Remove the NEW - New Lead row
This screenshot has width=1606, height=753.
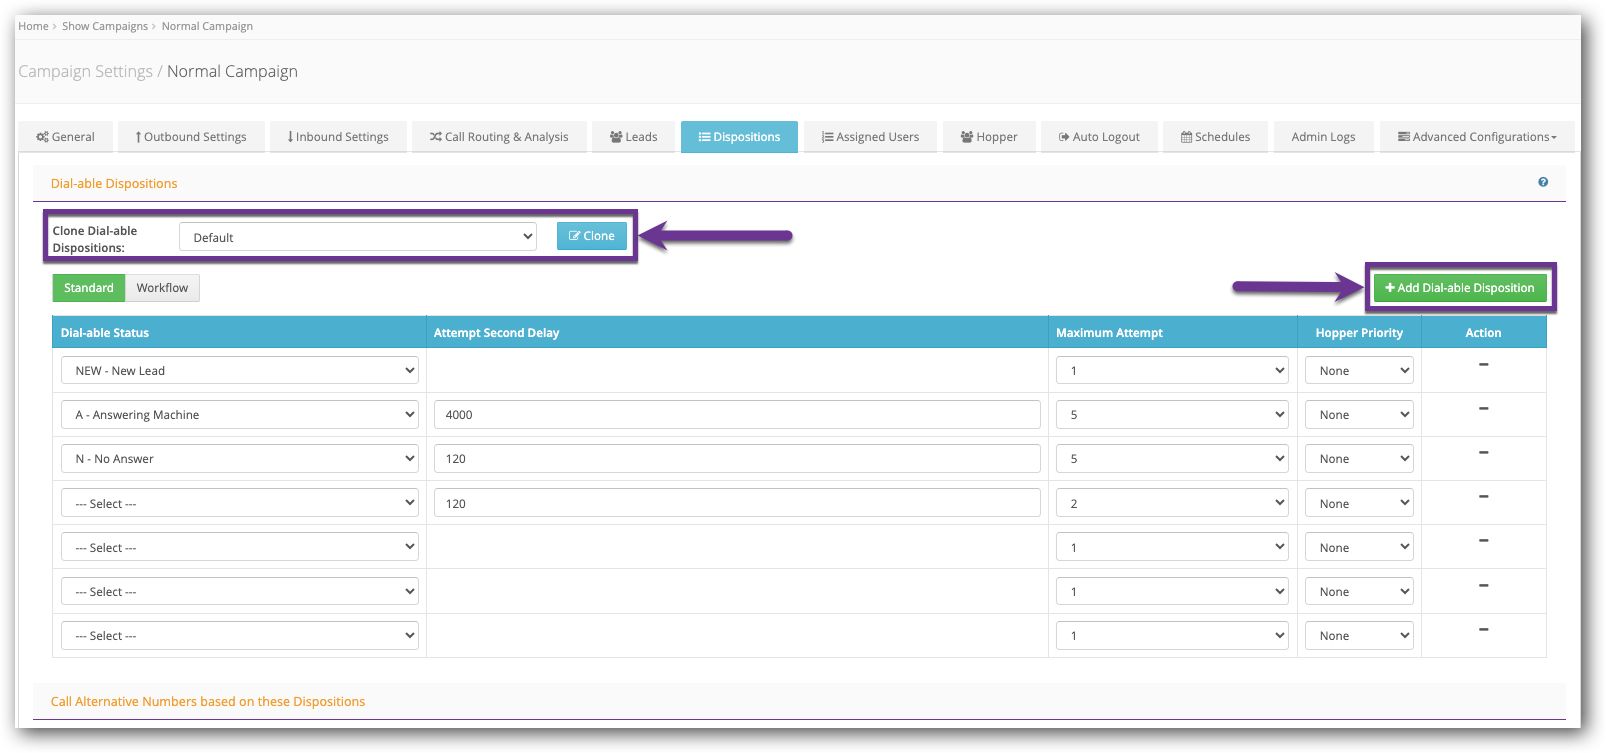click(1483, 365)
